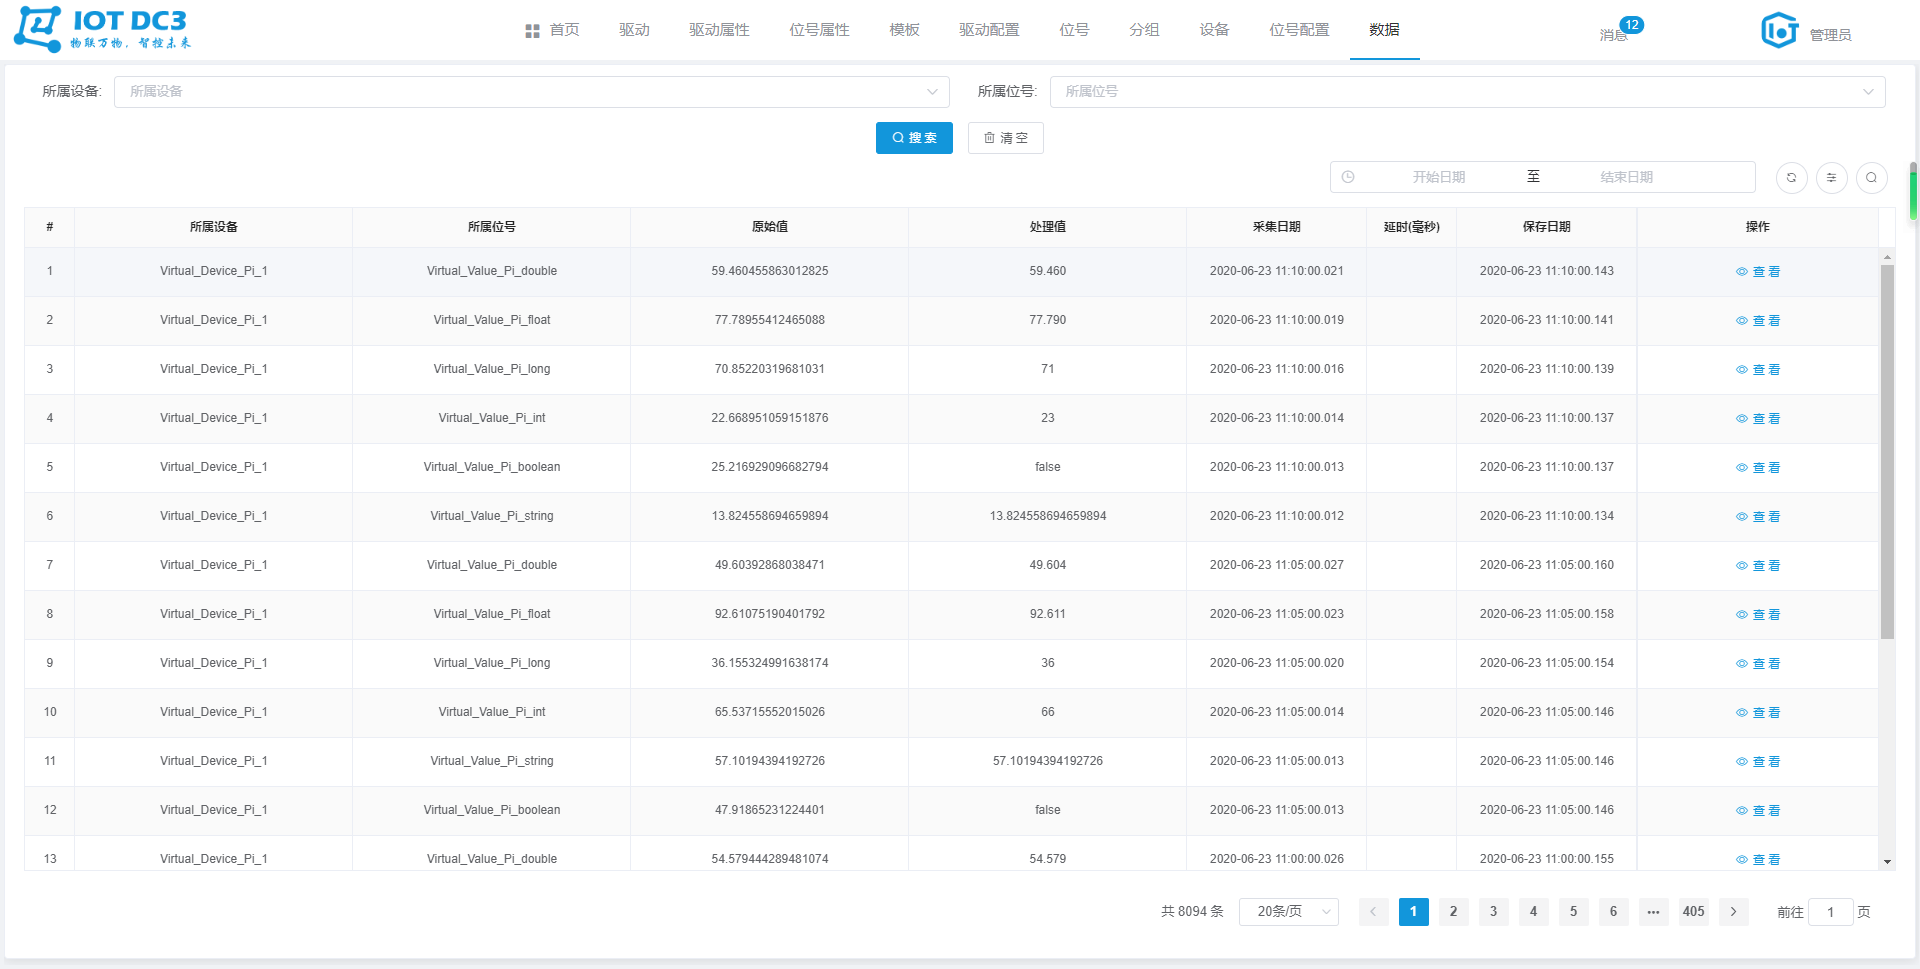The image size is (1920, 969).
Task: View details of row 12 via 查看
Action: (1757, 811)
